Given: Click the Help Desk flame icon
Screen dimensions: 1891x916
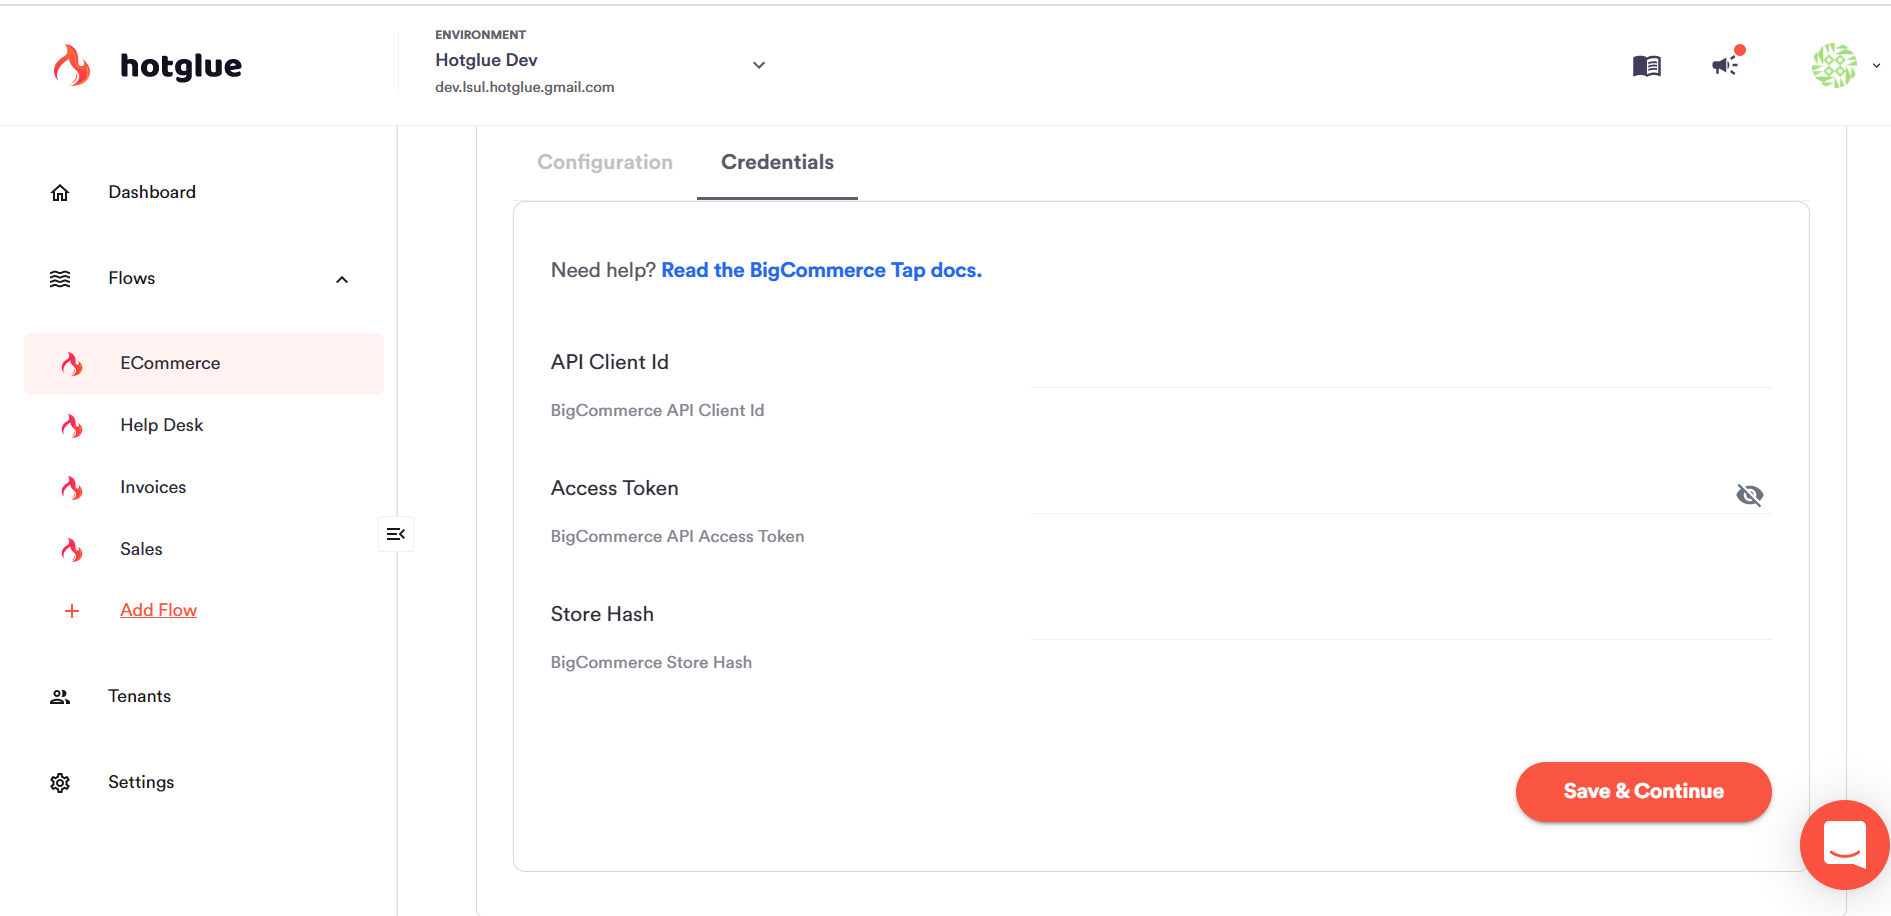Looking at the screenshot, I should click(x=72, y=426).
